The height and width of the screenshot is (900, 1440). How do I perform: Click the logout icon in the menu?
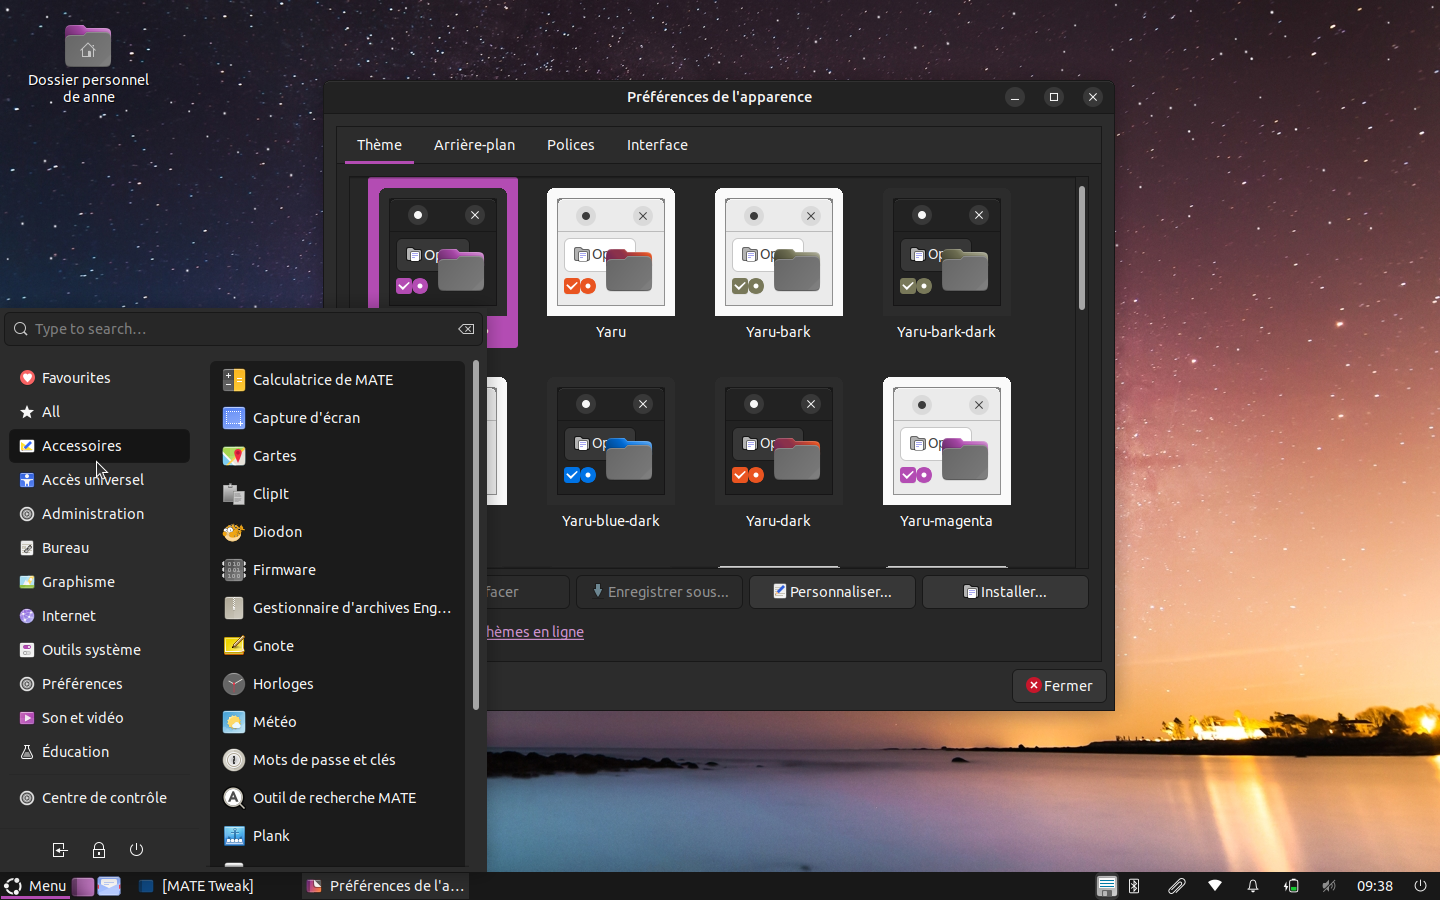click(60, 850)
